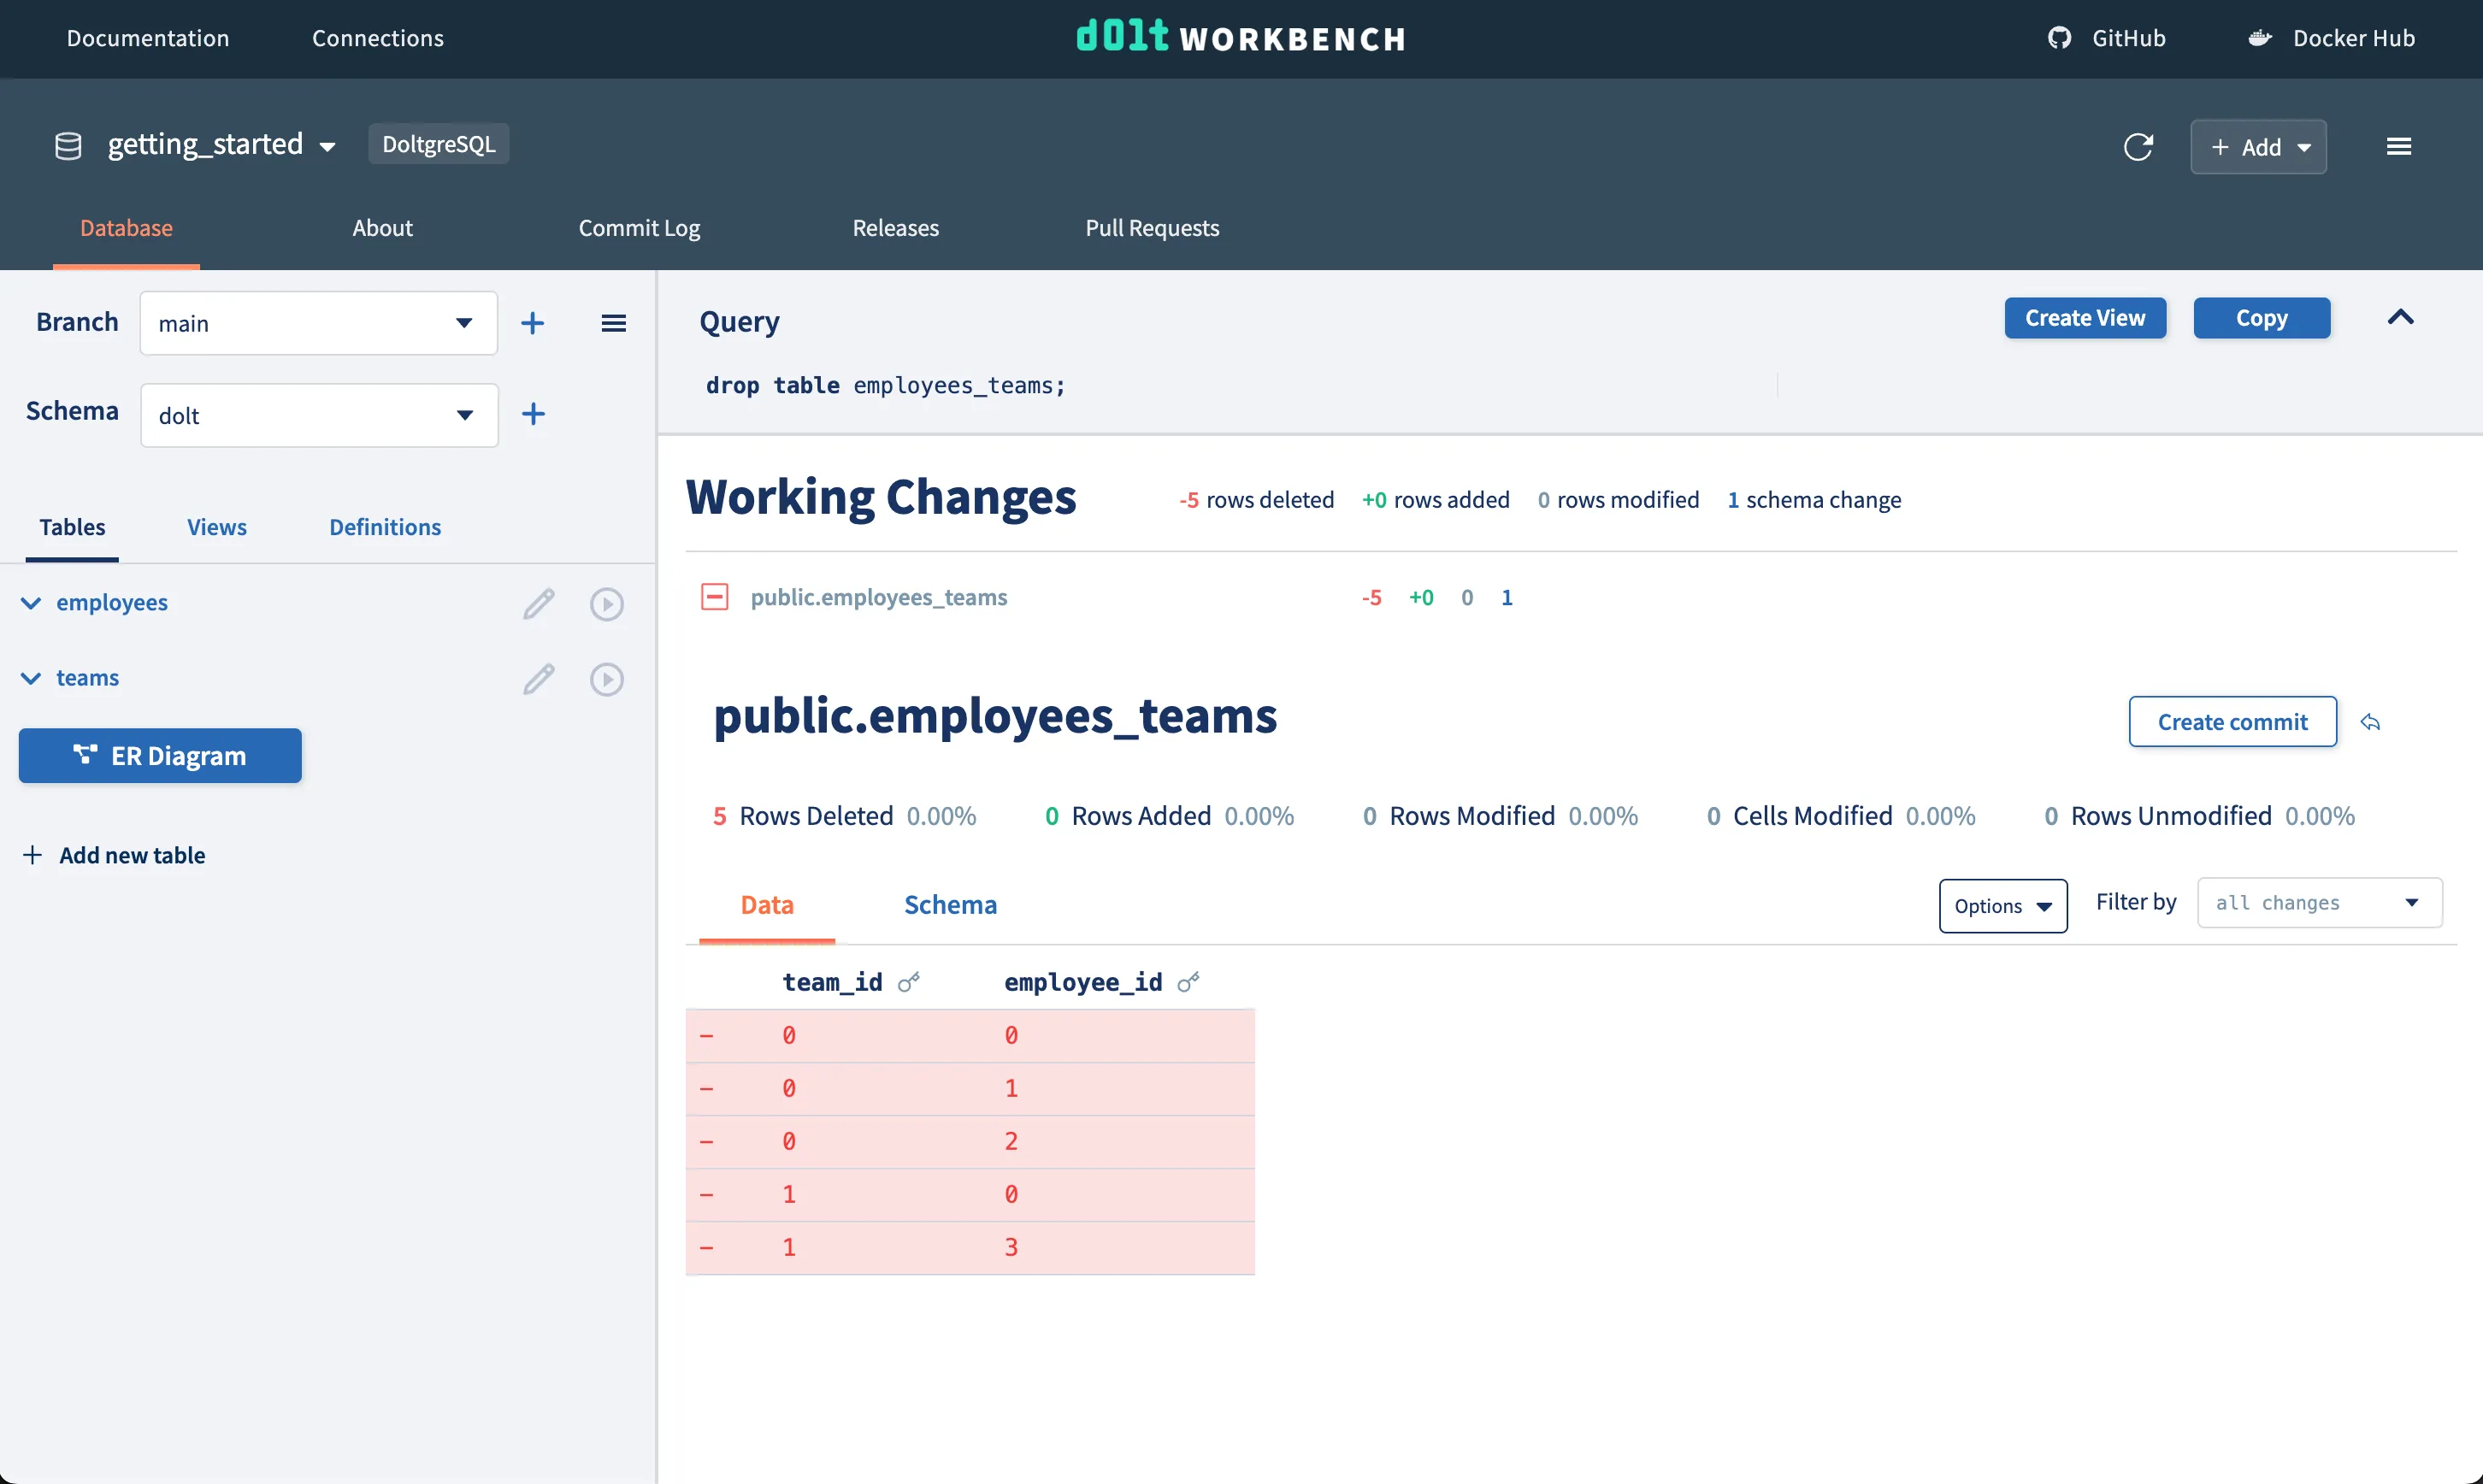Click the plus icon to create new schema

[533, 414]
